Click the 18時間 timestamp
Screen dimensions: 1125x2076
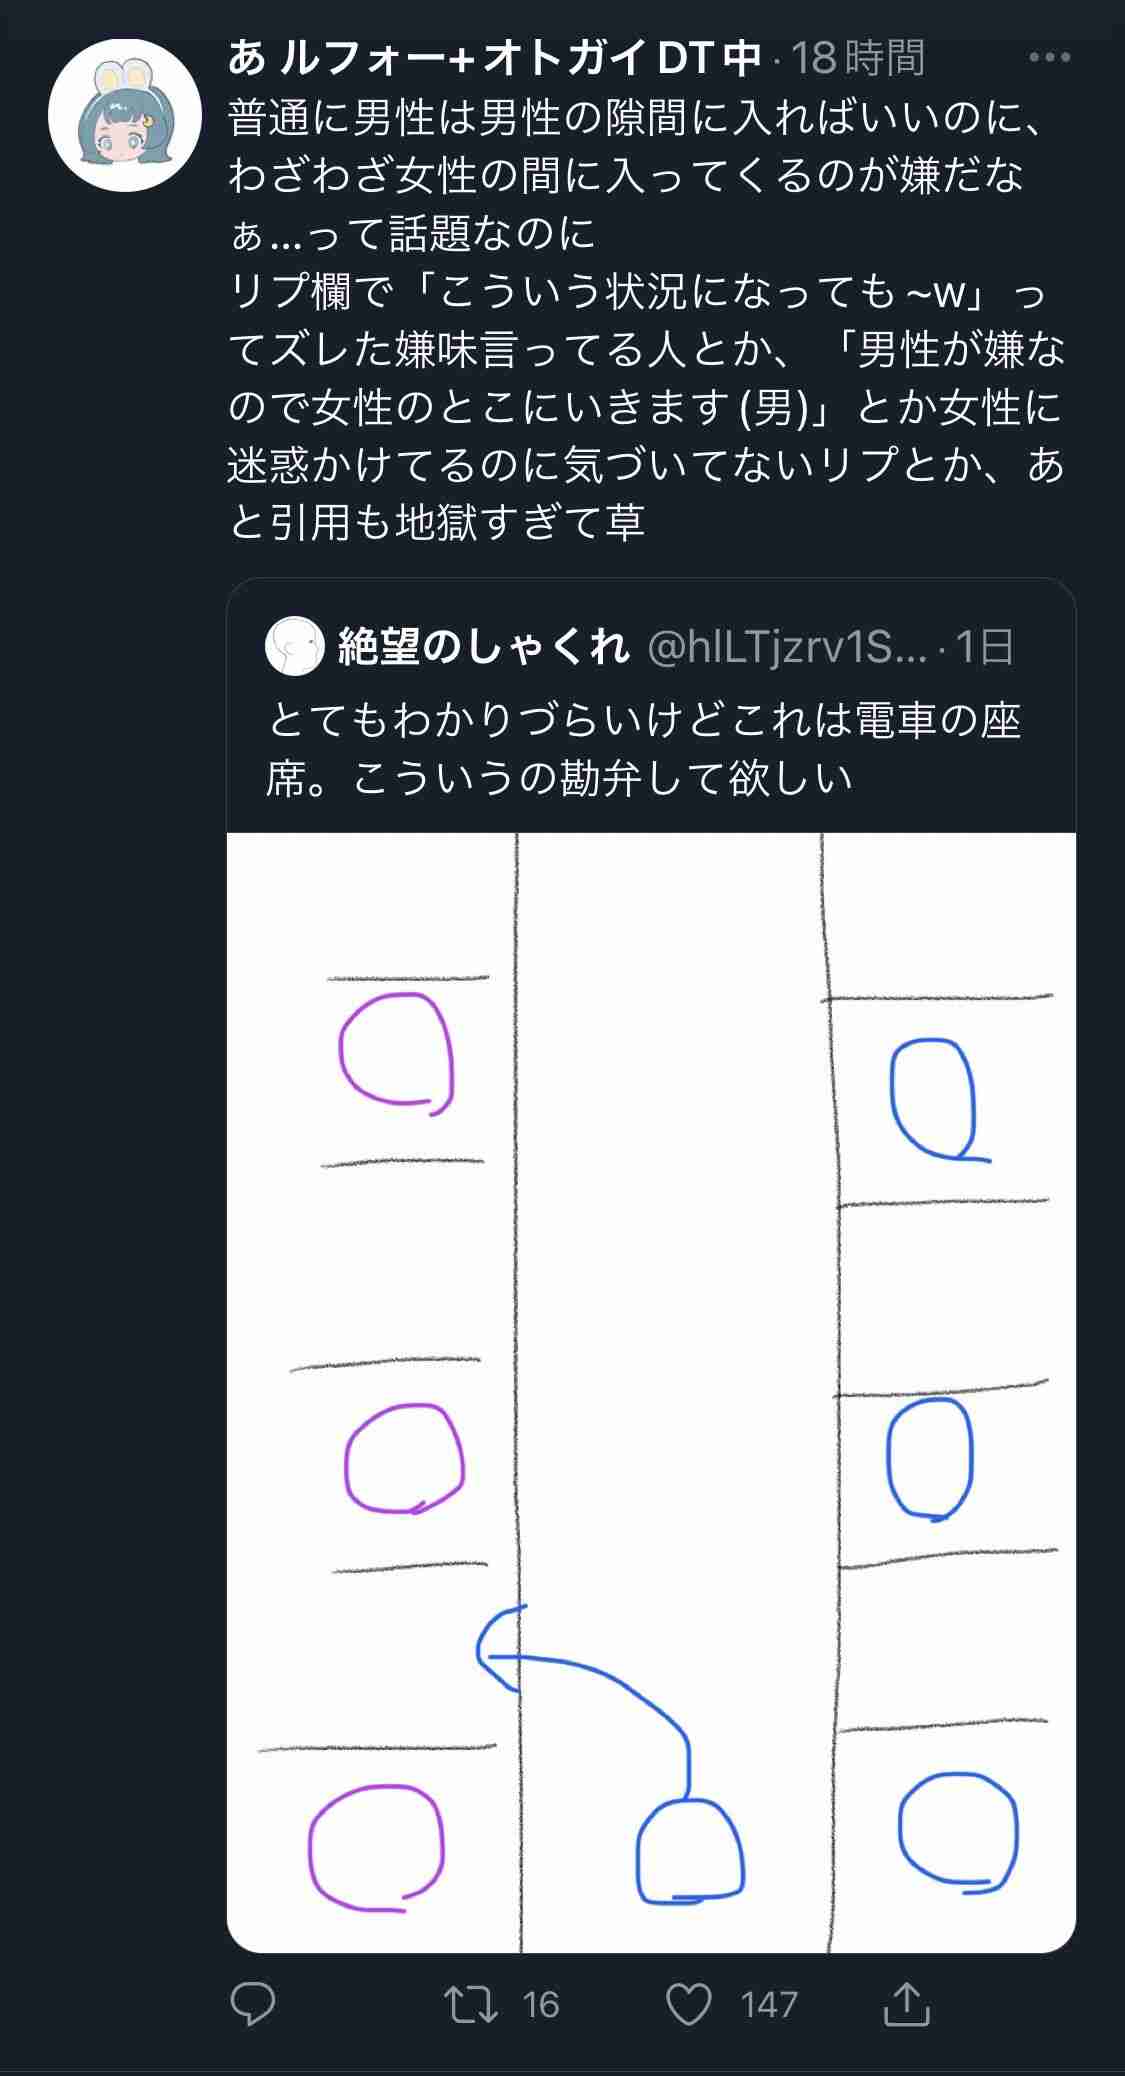point(858,58)
